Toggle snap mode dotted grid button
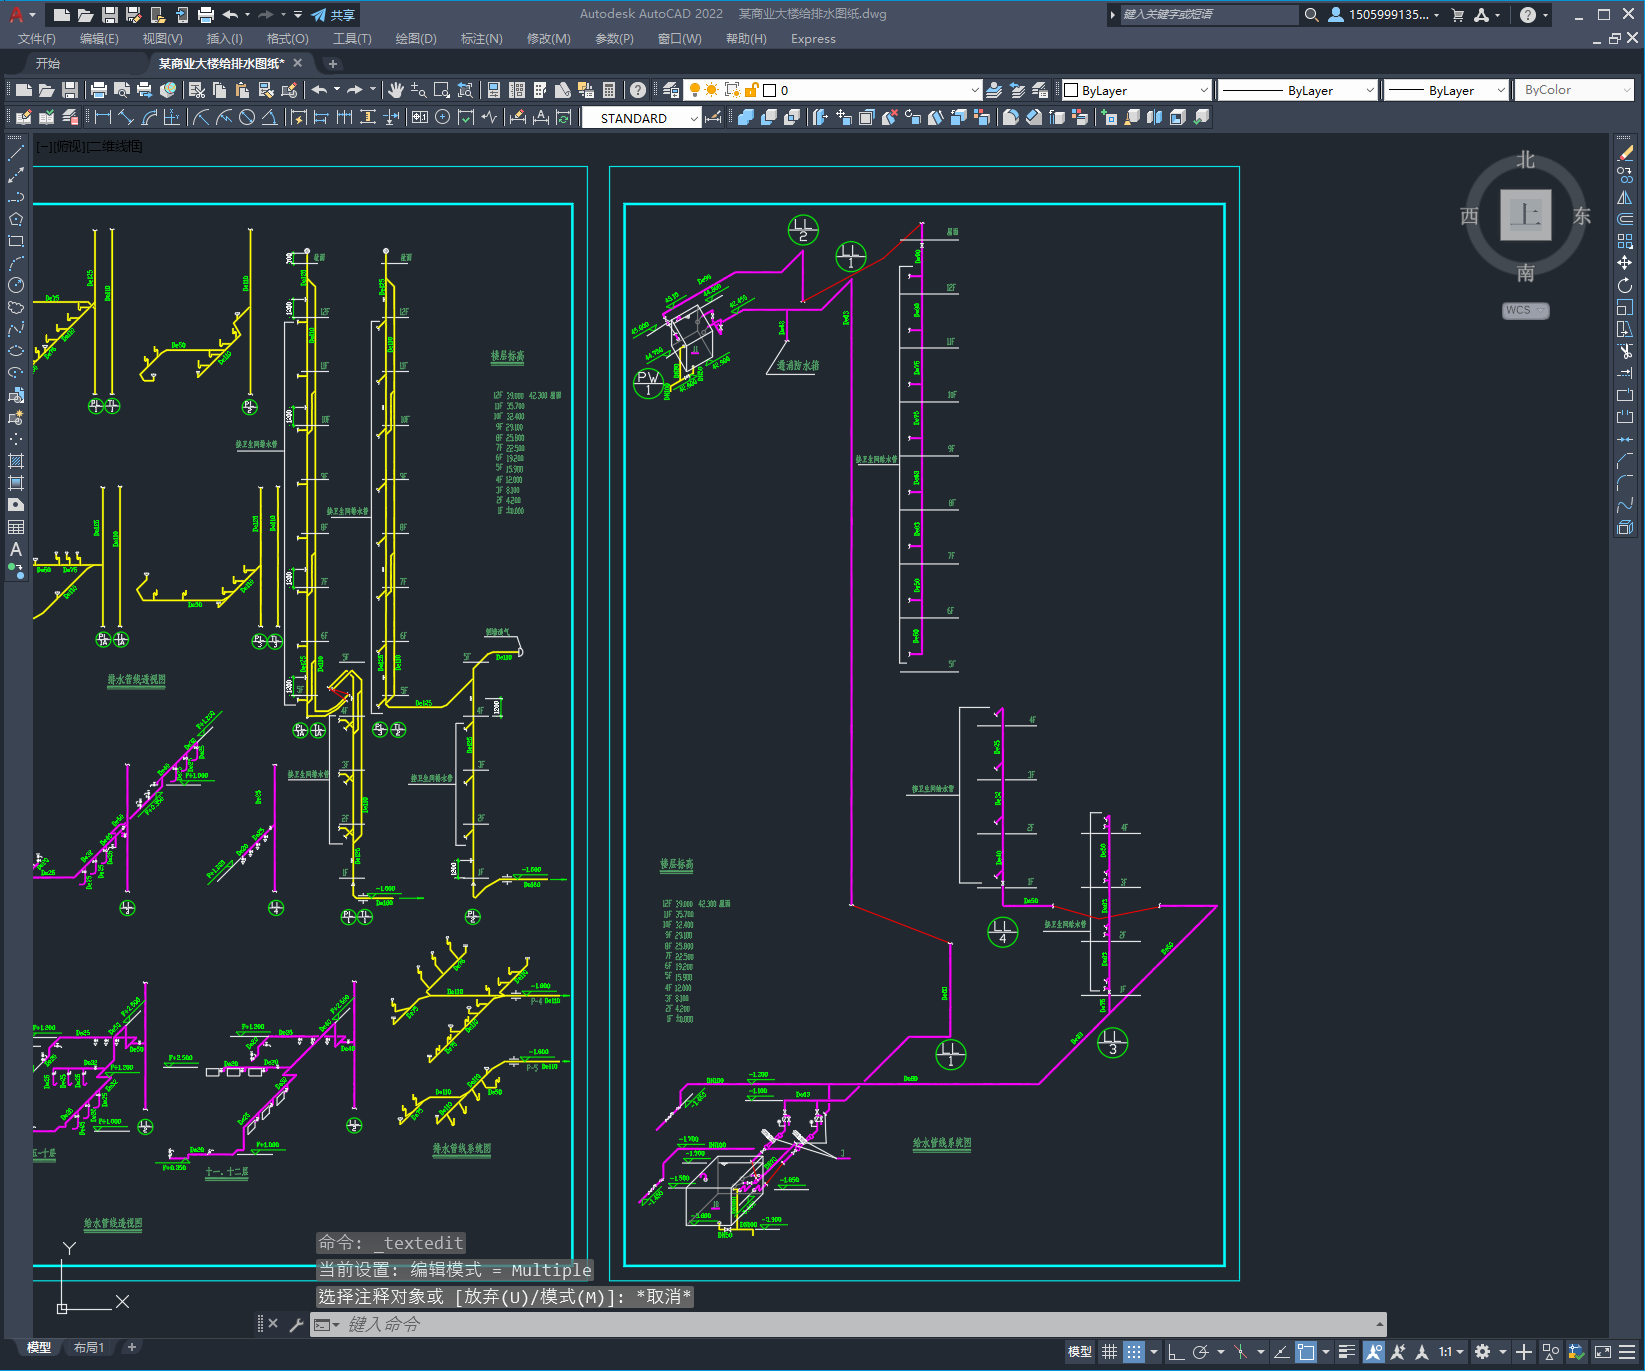 pos(1133,1352)
